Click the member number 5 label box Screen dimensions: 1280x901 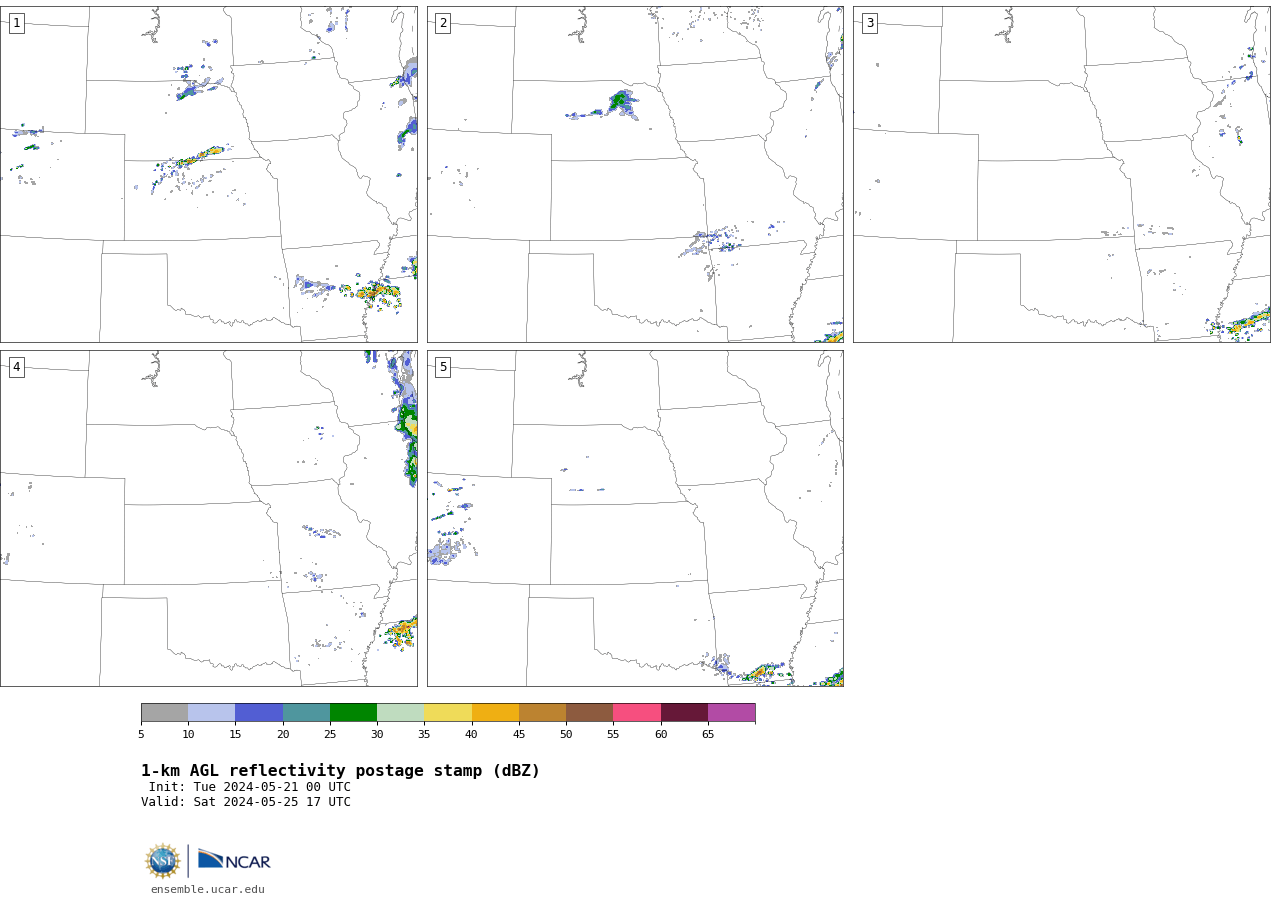click(x=443, y=367)
